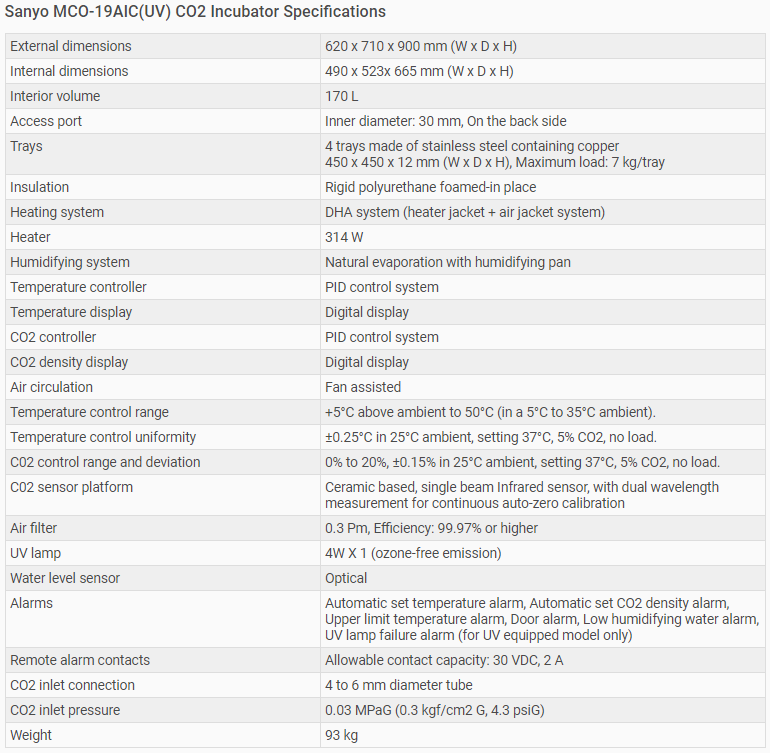The height and width of the screenshot is (753, 770).
Task: Select the Optical water level sensor value
Action: [346, 578]
